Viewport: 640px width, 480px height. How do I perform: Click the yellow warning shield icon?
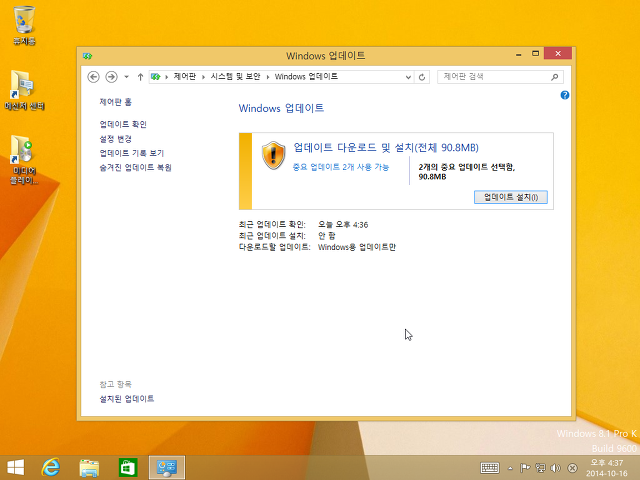pyautogui.click(x=273, y=155)
